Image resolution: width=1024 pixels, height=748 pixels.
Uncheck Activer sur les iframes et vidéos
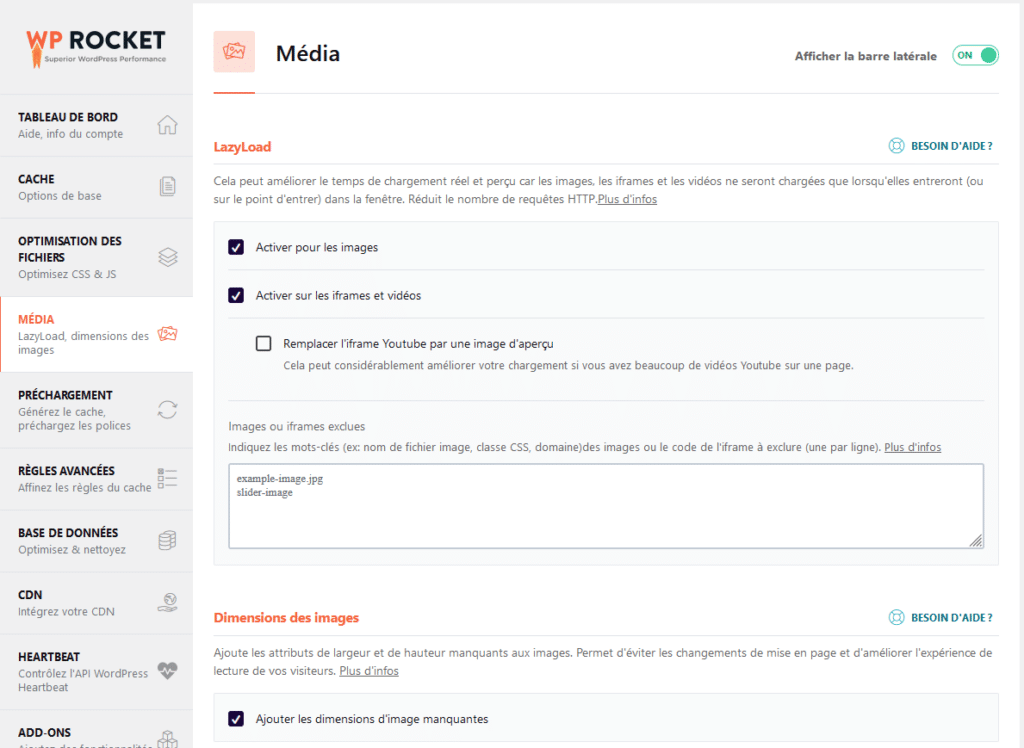click(x=236, y=295)
